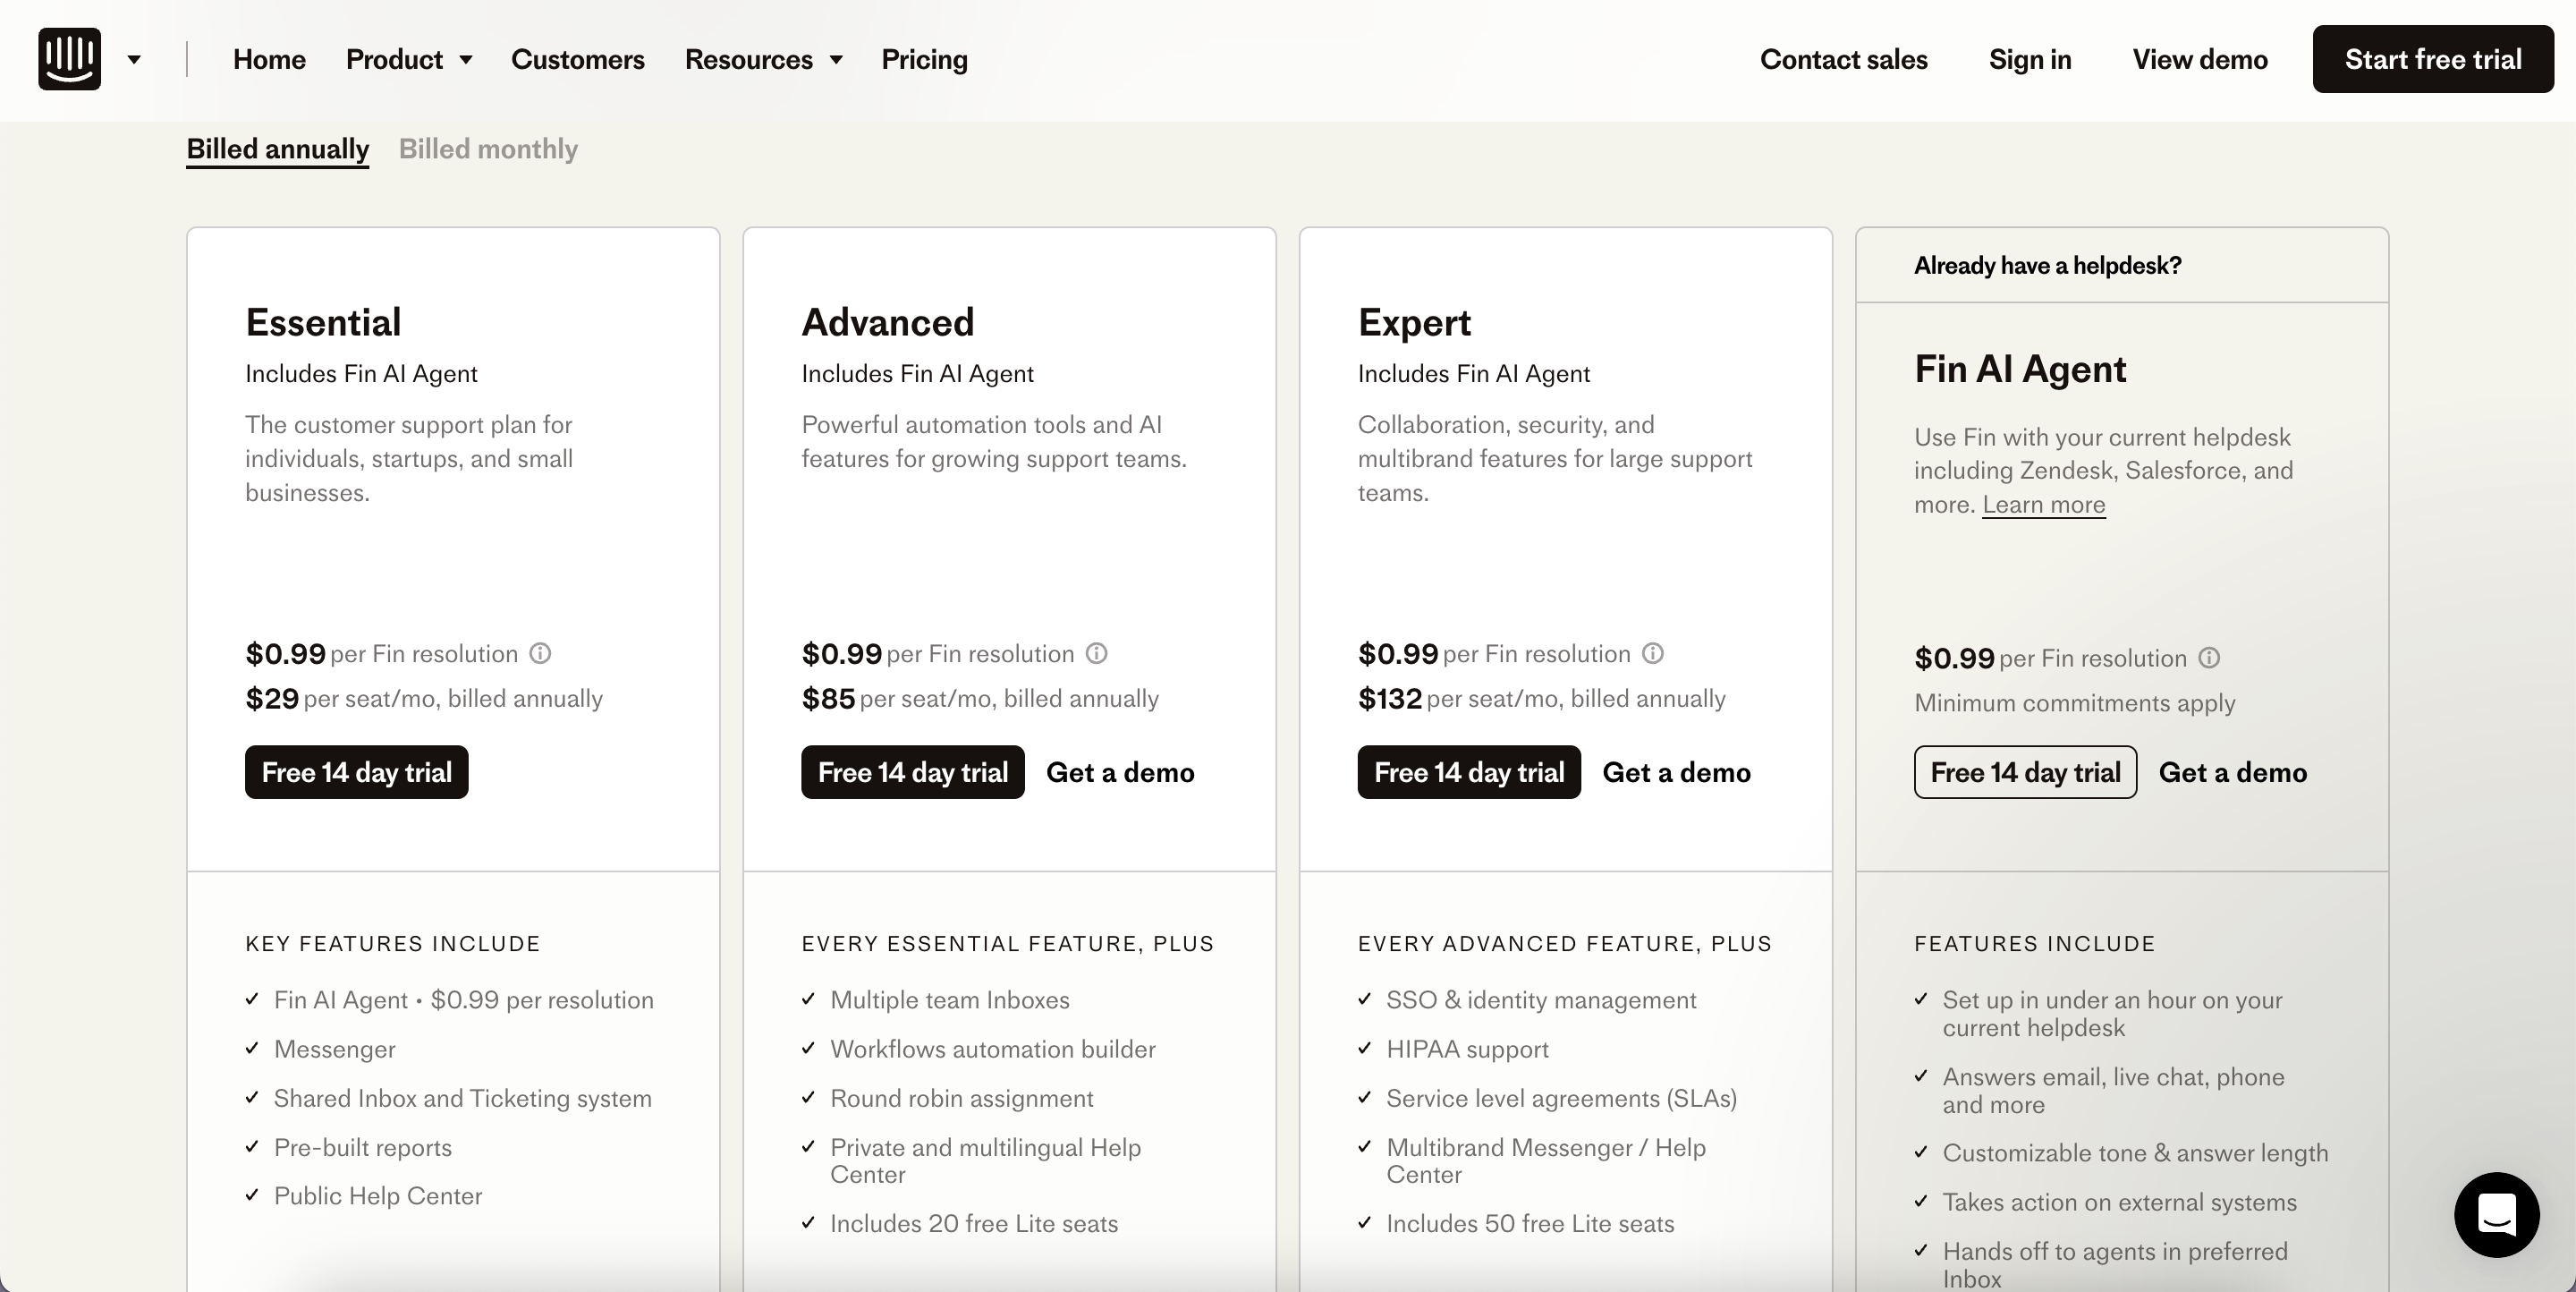This screenshot has height=1292, width=2576.
Task: Switch to Billed monthly pricing
Action: pyautogui.click(x=488, y=149)
